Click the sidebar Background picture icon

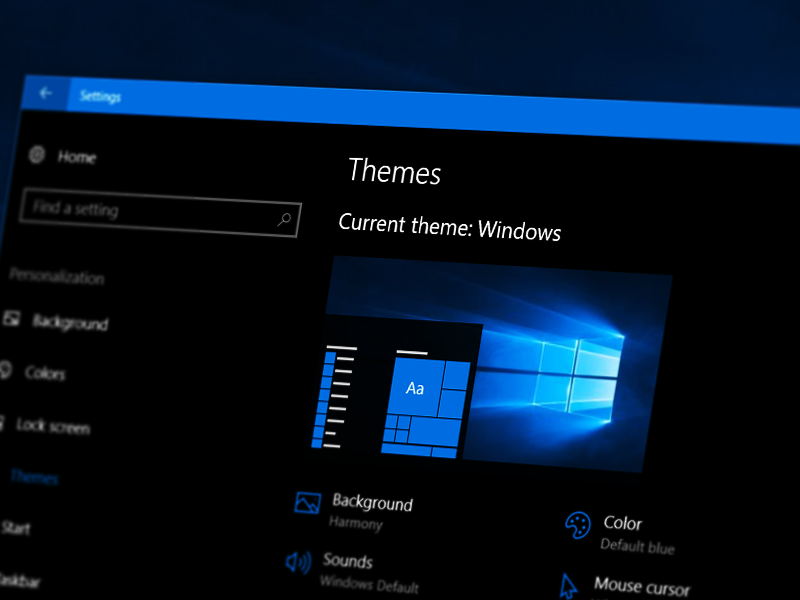(x=12, y=319)
